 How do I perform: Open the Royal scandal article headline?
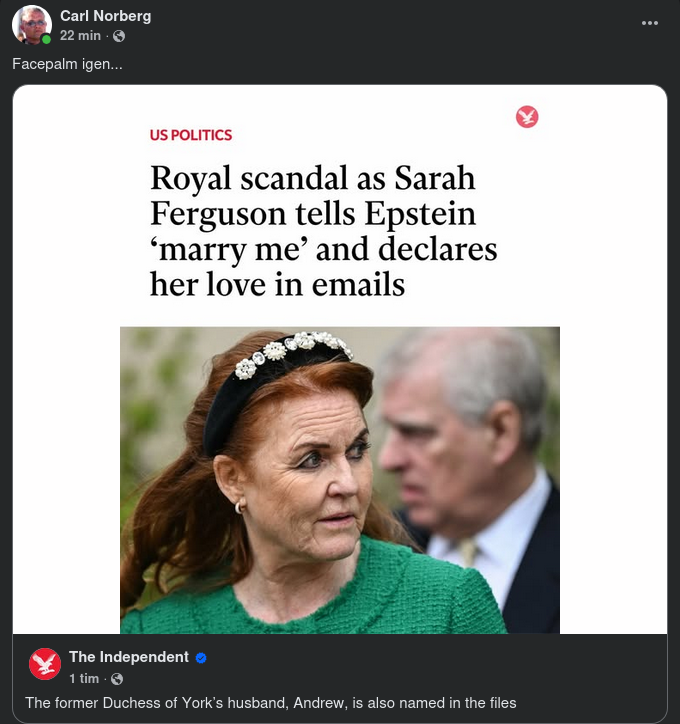323,230
